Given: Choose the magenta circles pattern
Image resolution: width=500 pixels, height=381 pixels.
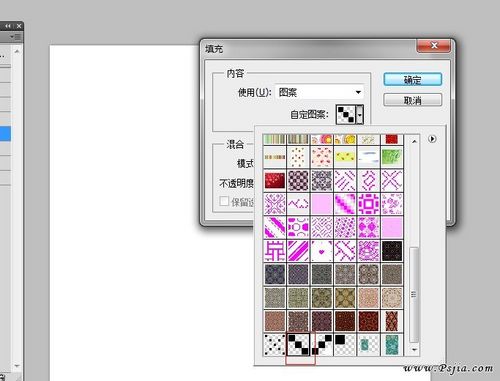Looking at the screenshot, I should click(x=298, y=227).
